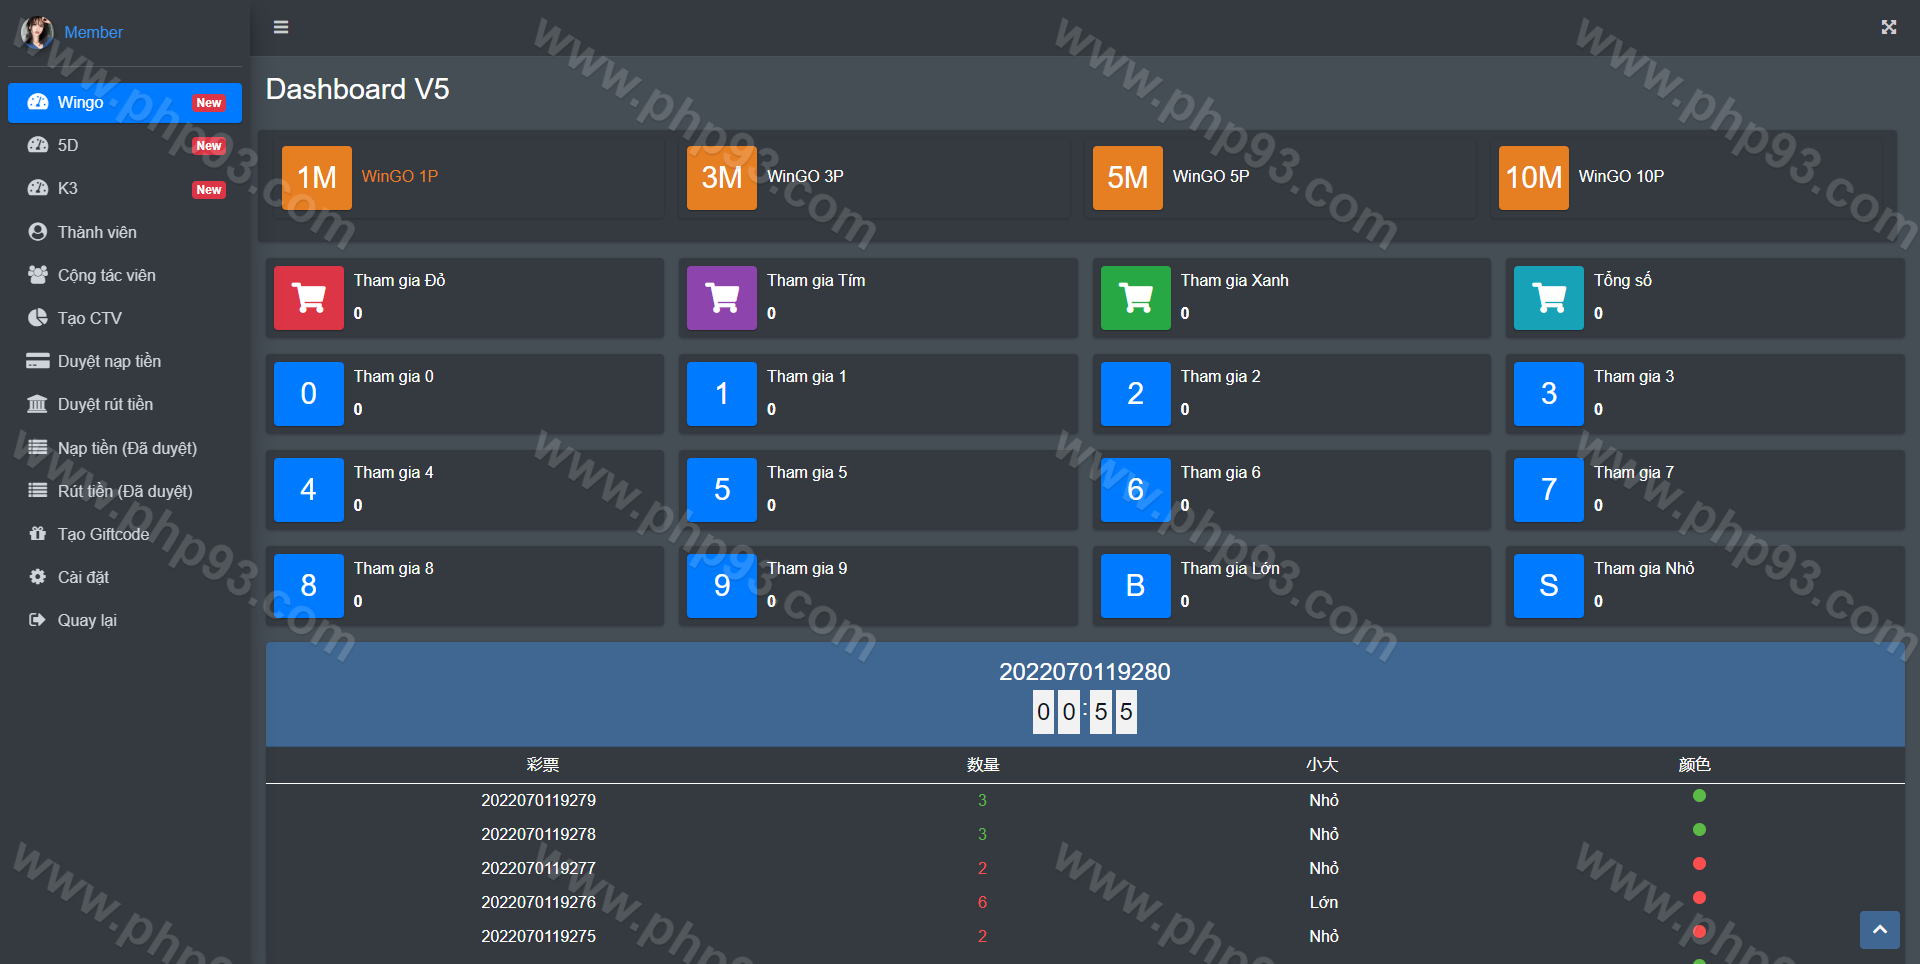The width and height of the screenshot is (1920, 964).
Task: Open the 5M WinGO 5P game
Action: coord(1127,178)
